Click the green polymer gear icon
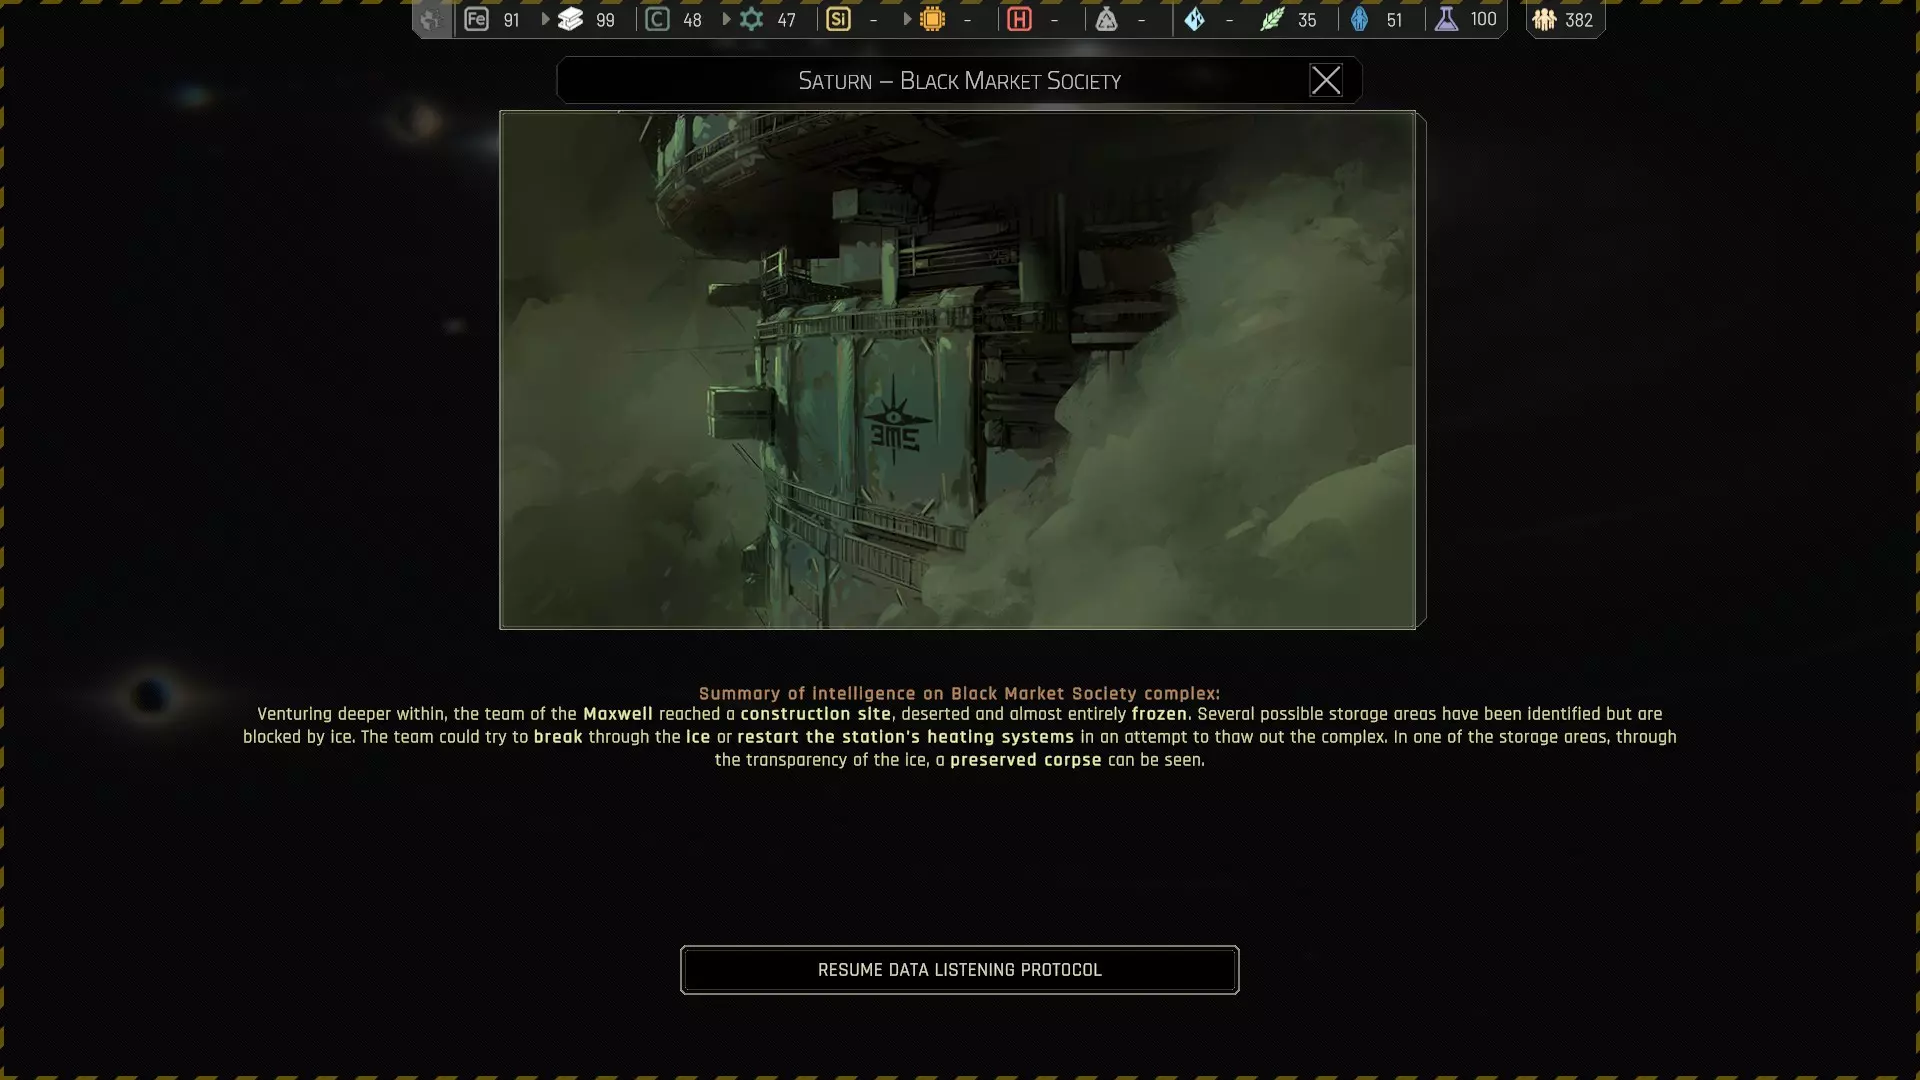The width and height of the screenshot is (1920, 1080). coord(751,19)
